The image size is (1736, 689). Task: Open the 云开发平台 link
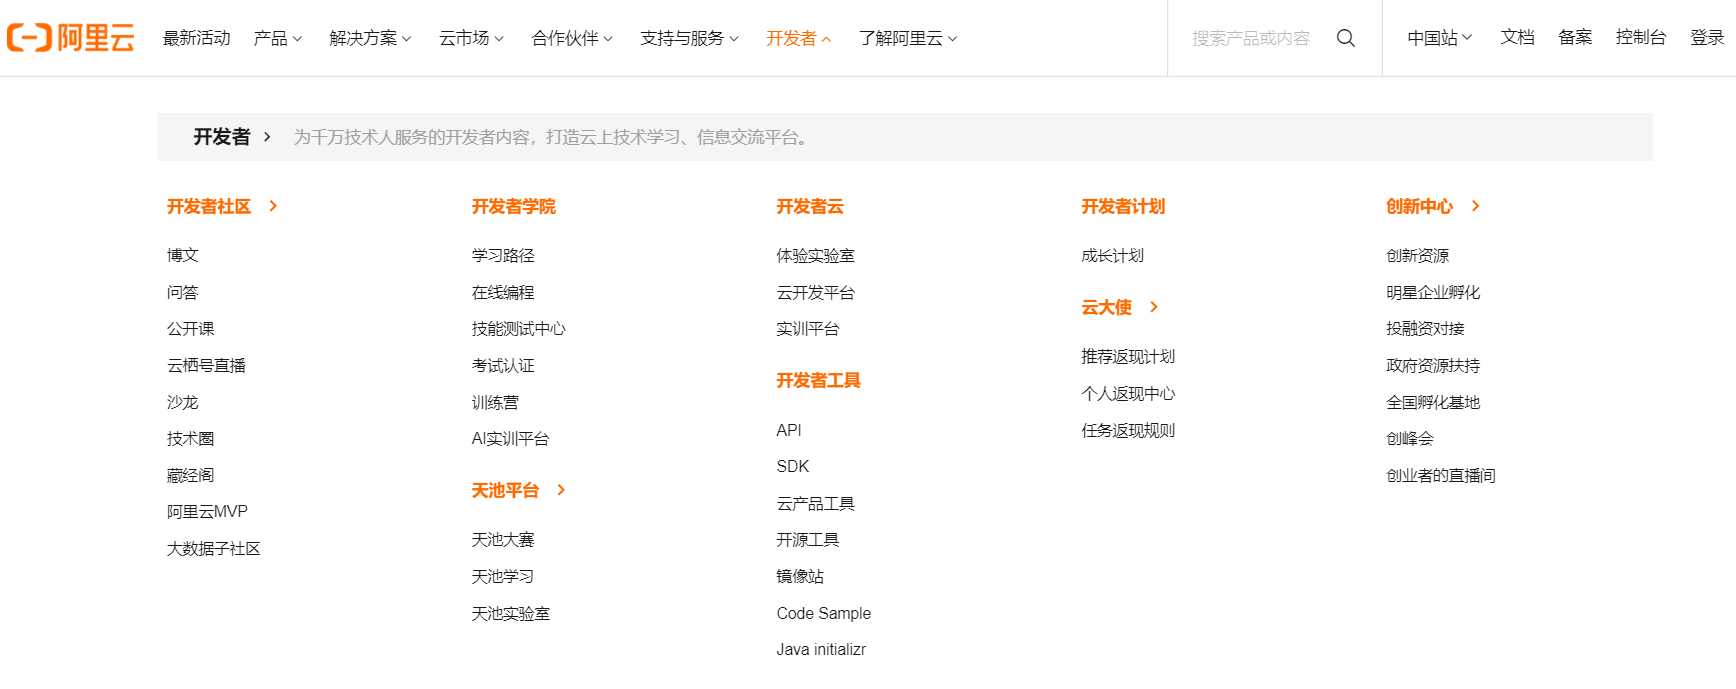(x=815, y=292)
